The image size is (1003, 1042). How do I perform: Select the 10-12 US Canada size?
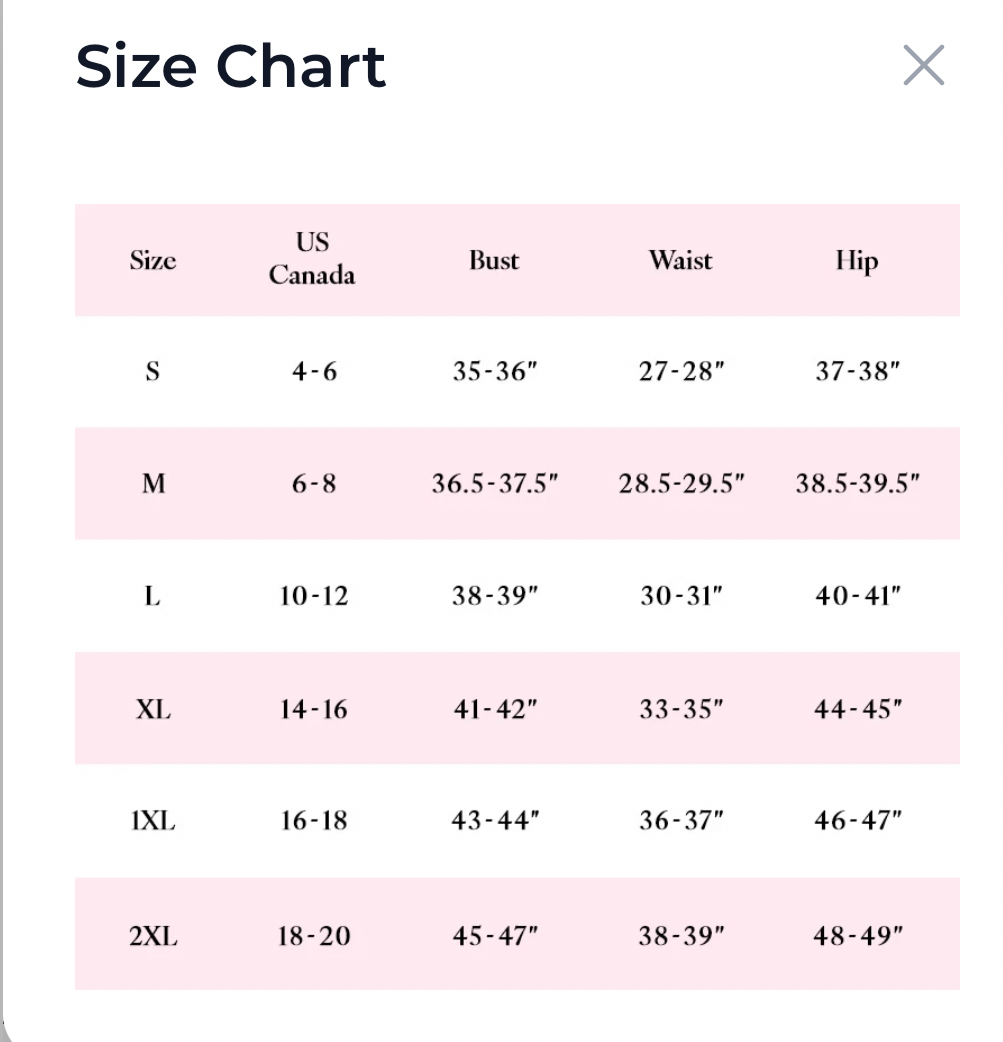314,597
